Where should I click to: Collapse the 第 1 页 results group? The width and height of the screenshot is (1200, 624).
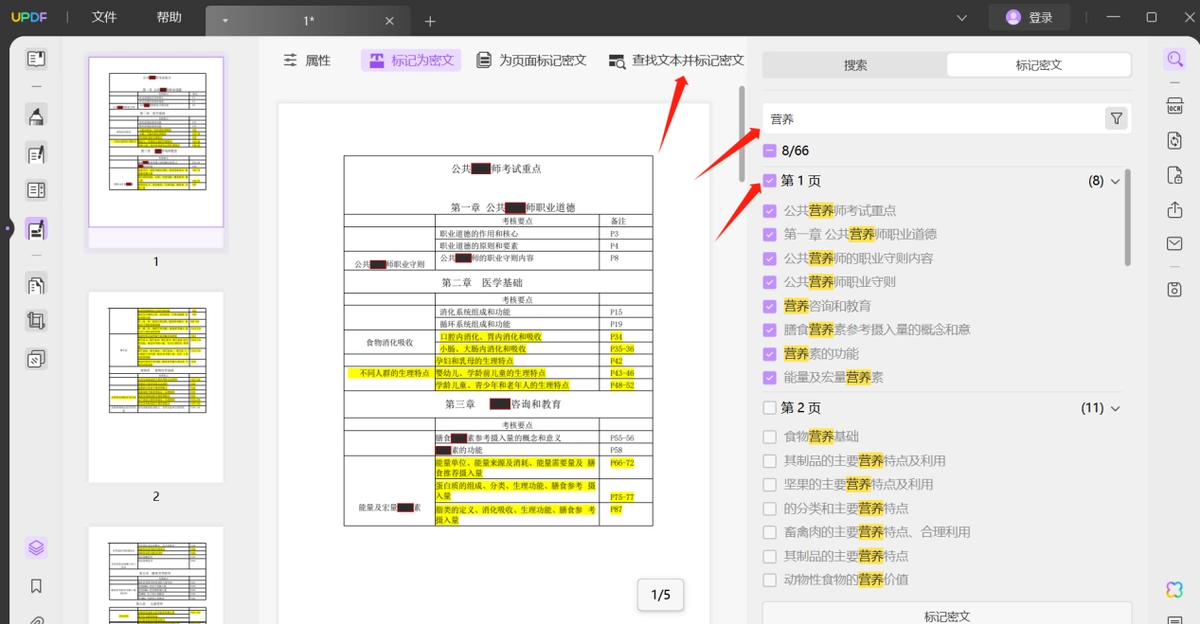pyautogui.click(x=1115, y=182)
